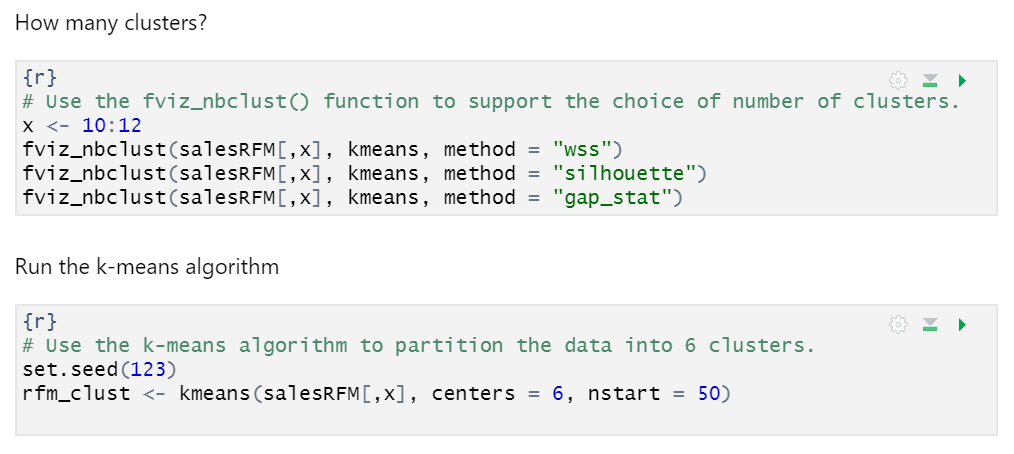Click the "wss" method string
This screenshot has width=1014, height=454.
[x=588, y=149]
